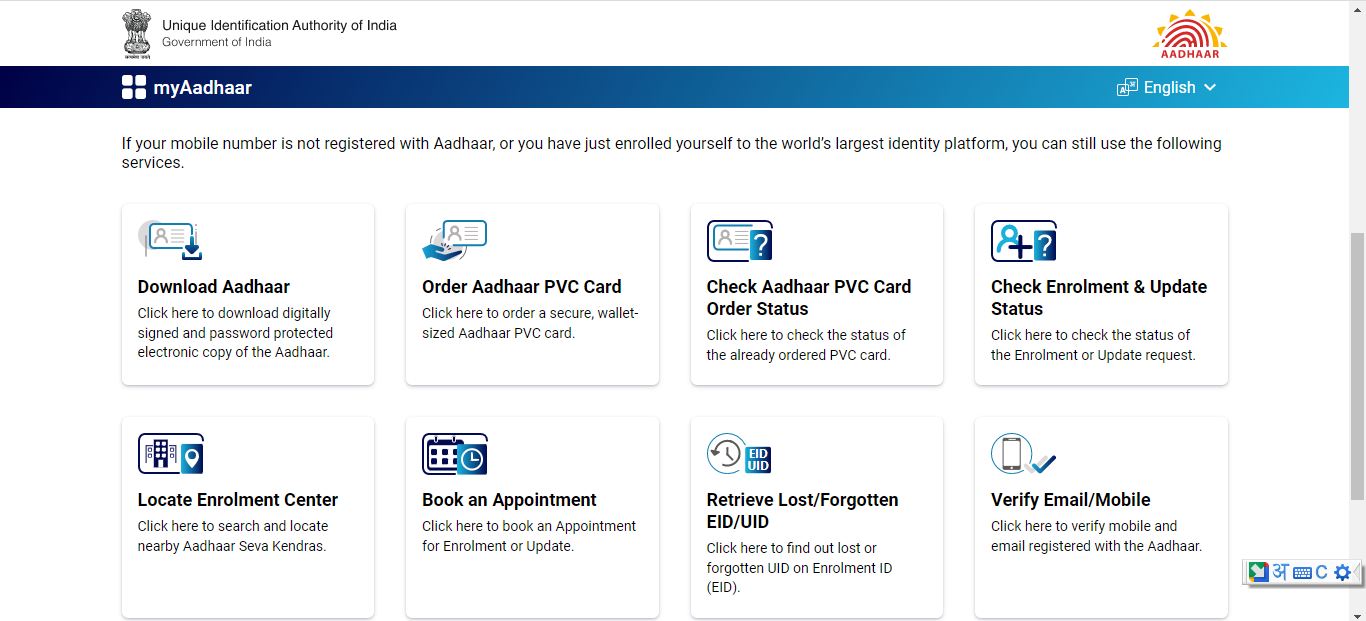1366x621 pixels.
Task: Click text 'order a secure, wallet-sized Aadhaar PVC card'
Action: click(530, 323)
